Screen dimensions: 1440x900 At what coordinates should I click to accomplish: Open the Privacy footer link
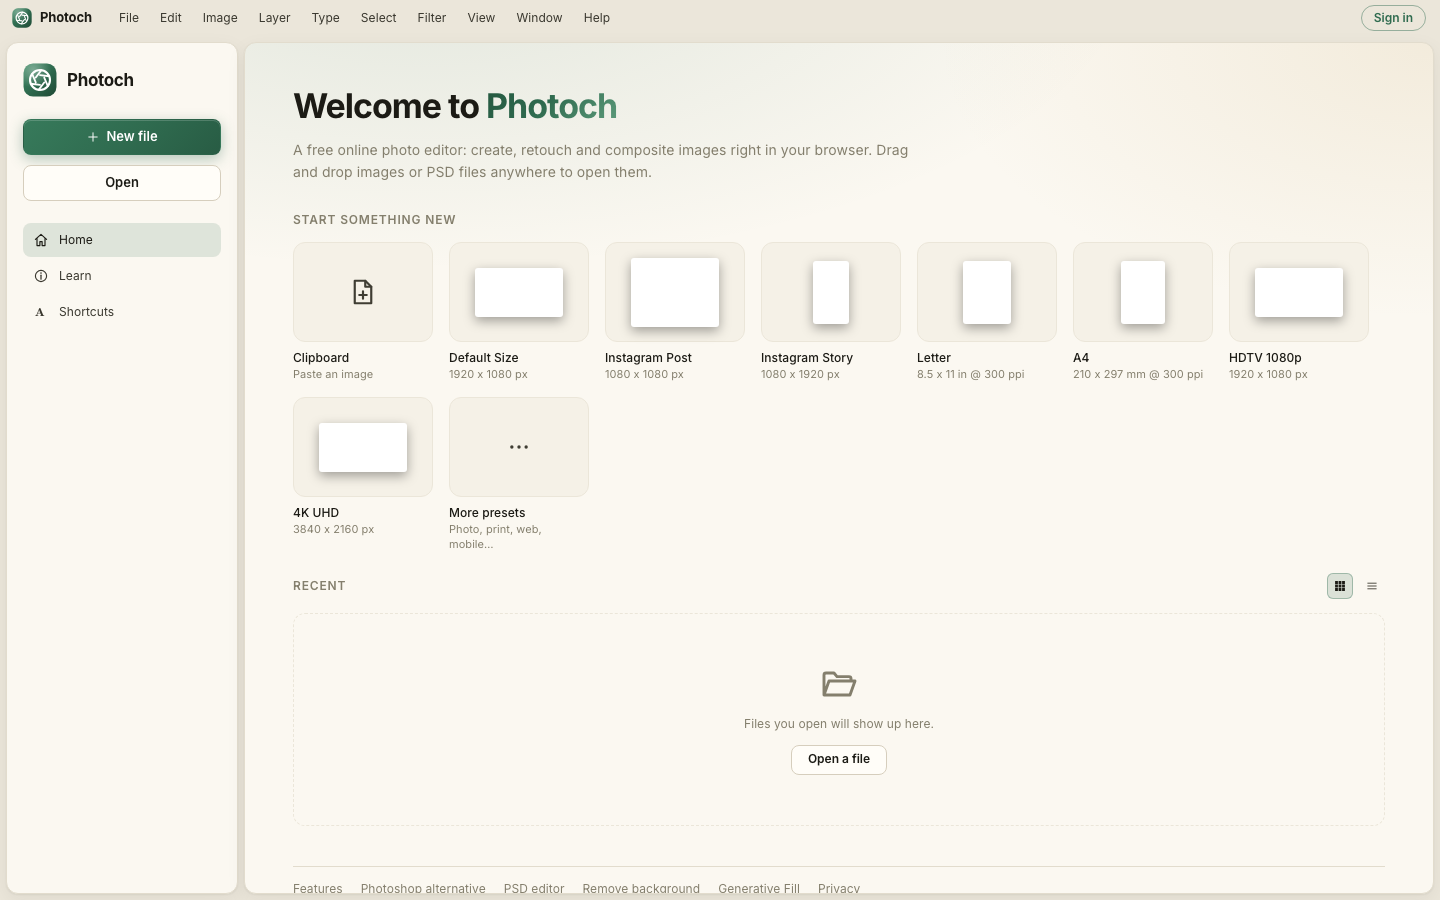[x=839, y=888]
